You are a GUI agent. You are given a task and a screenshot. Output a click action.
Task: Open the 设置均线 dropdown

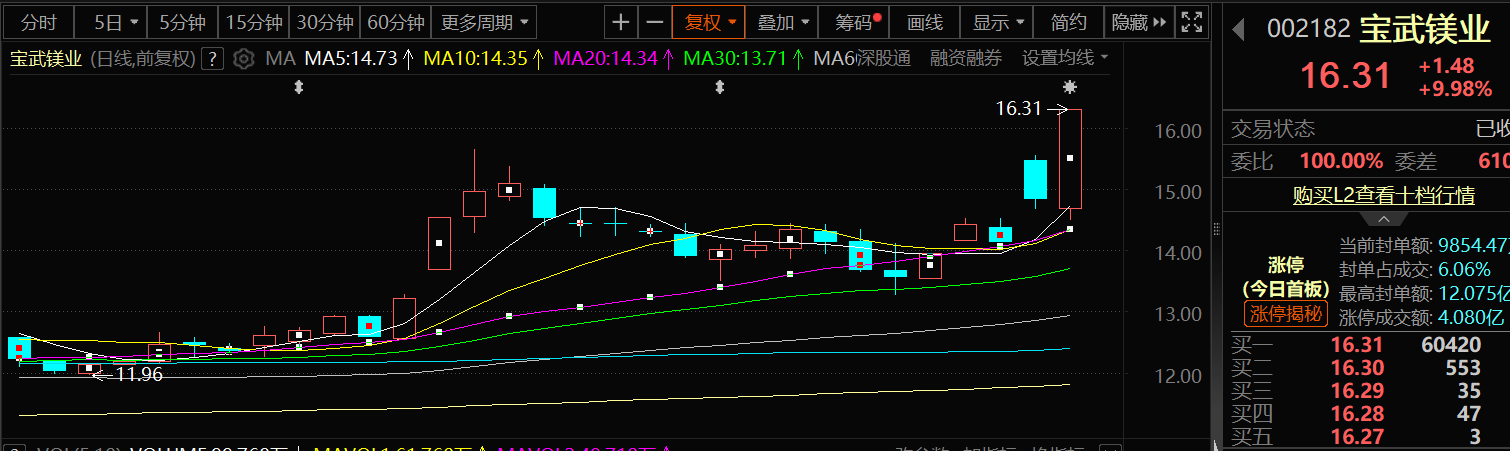pyautogui.click(x=1065, y=59)
